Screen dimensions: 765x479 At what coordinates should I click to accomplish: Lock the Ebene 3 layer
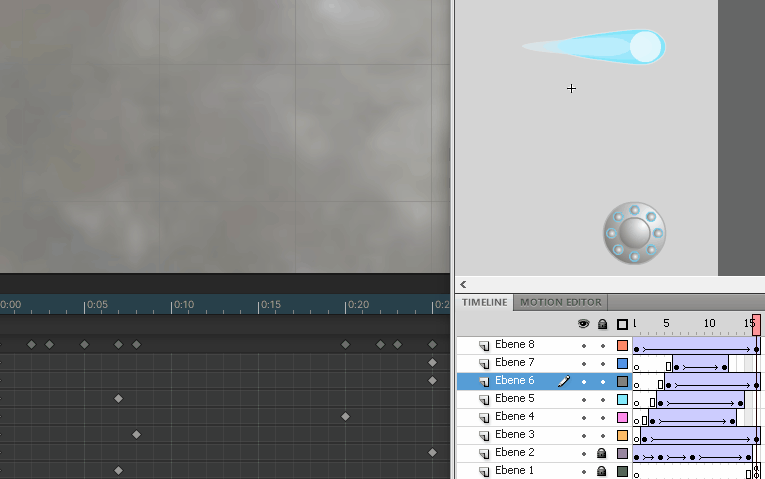click(x=603, y=436)
